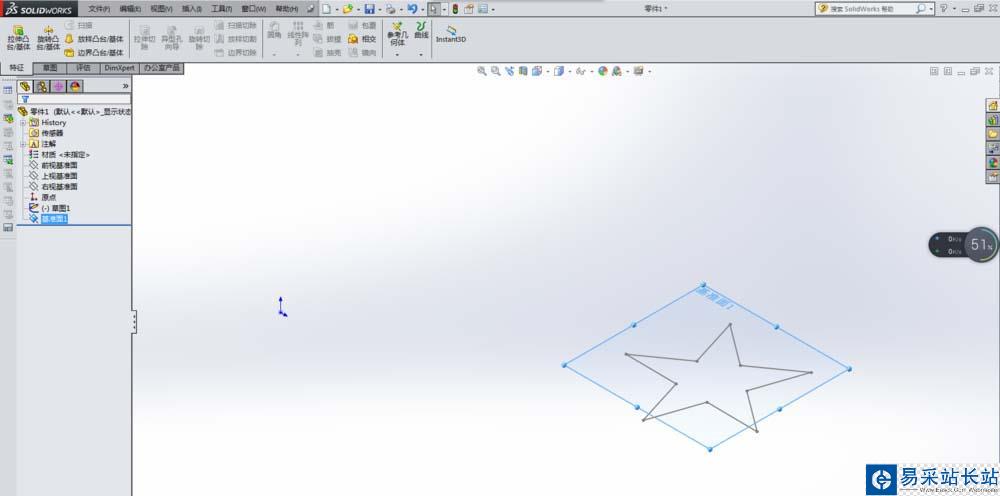
Task: Click the feature tree filter field
Action: pyautogui.click(x=75, y=99)
